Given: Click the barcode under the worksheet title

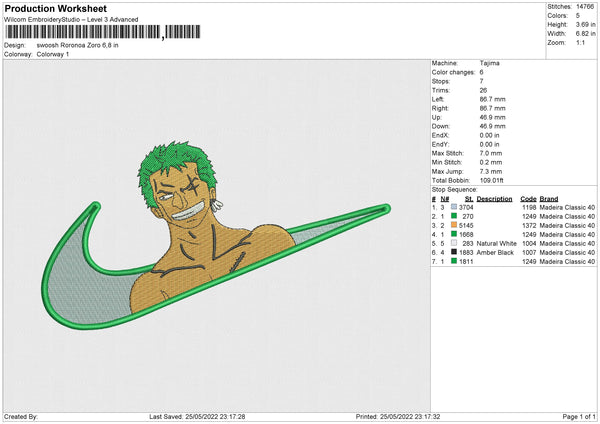Looking at the screenshot, I should point(102,32).
